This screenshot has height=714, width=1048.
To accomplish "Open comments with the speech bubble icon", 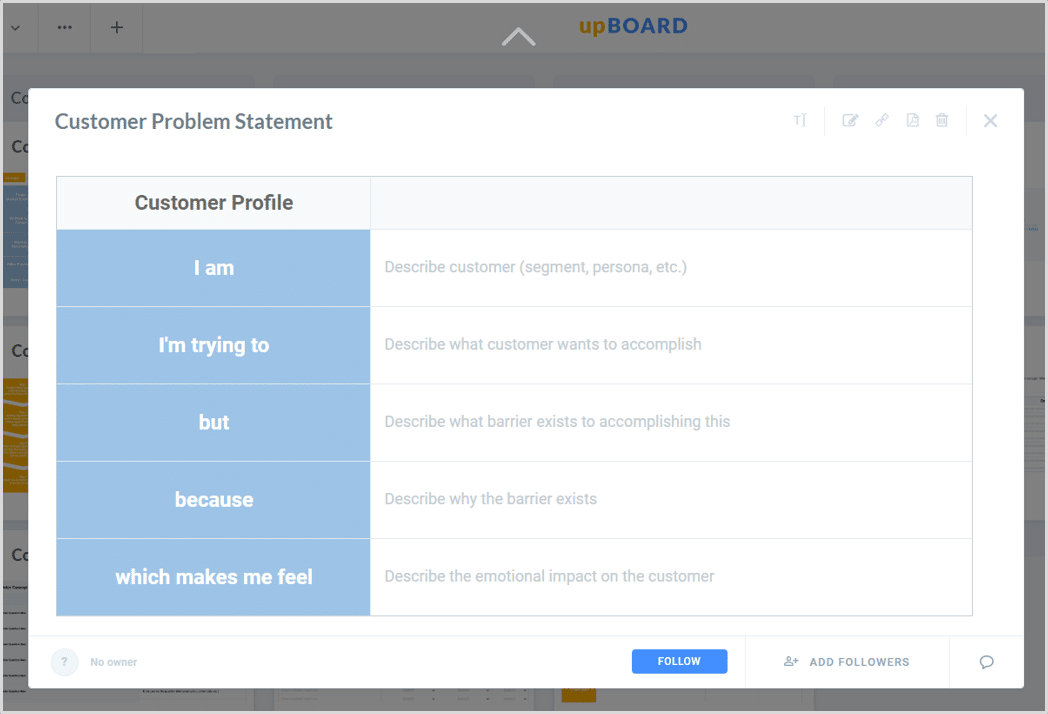I will pos(987,662).
